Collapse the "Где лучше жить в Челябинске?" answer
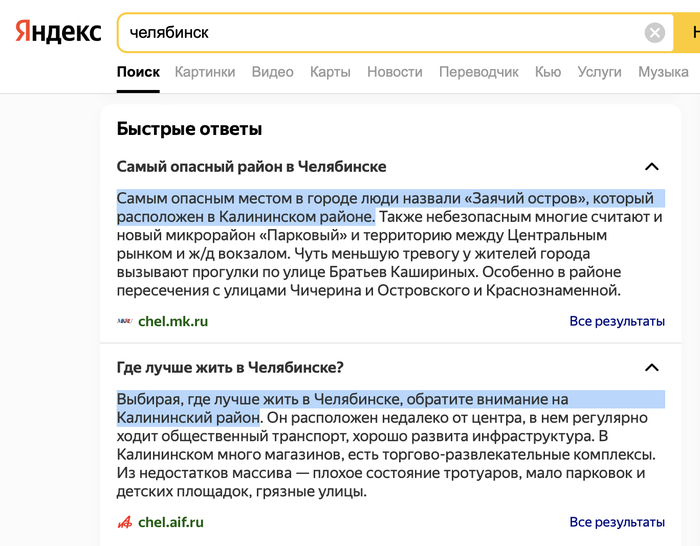This screenshot has width=700, height=546. (652, 368)
